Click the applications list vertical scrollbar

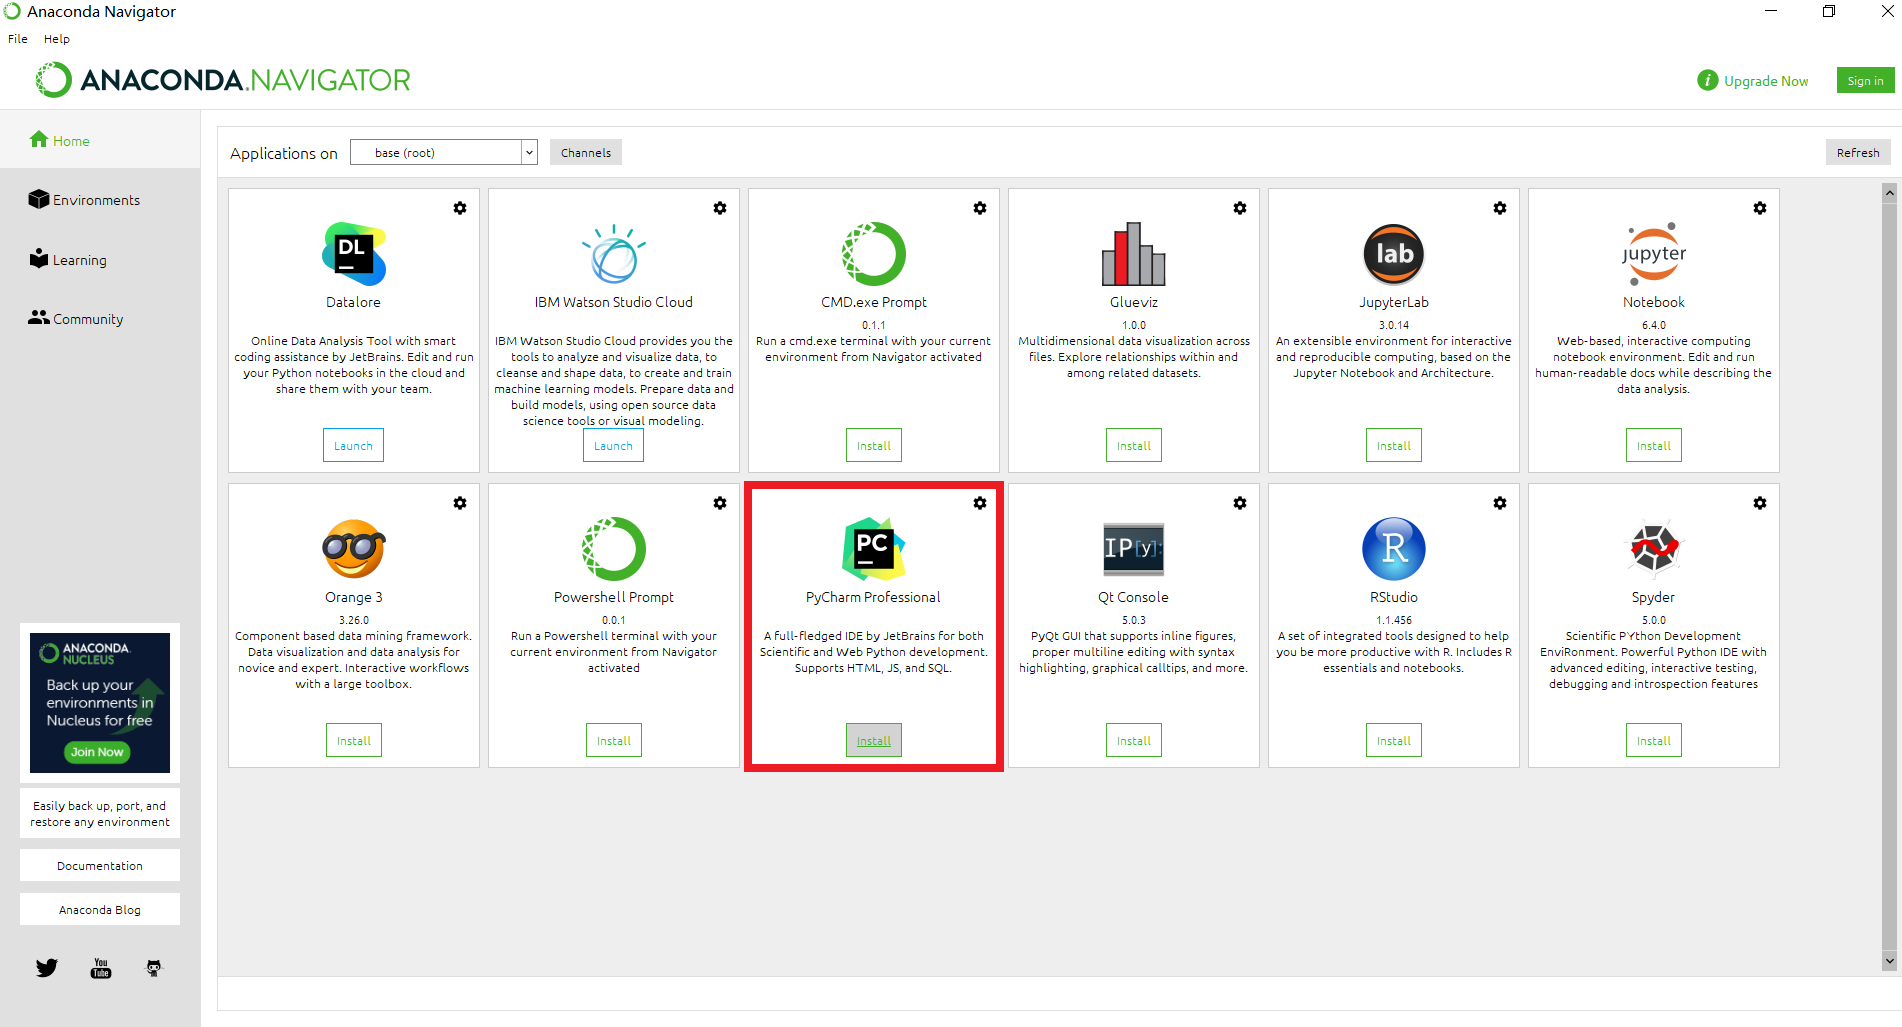click(x=1889, y=577)
